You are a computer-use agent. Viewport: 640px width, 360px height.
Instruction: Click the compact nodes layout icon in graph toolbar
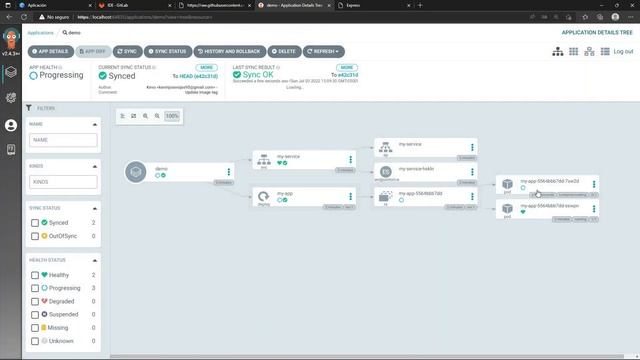click(122, 116)
